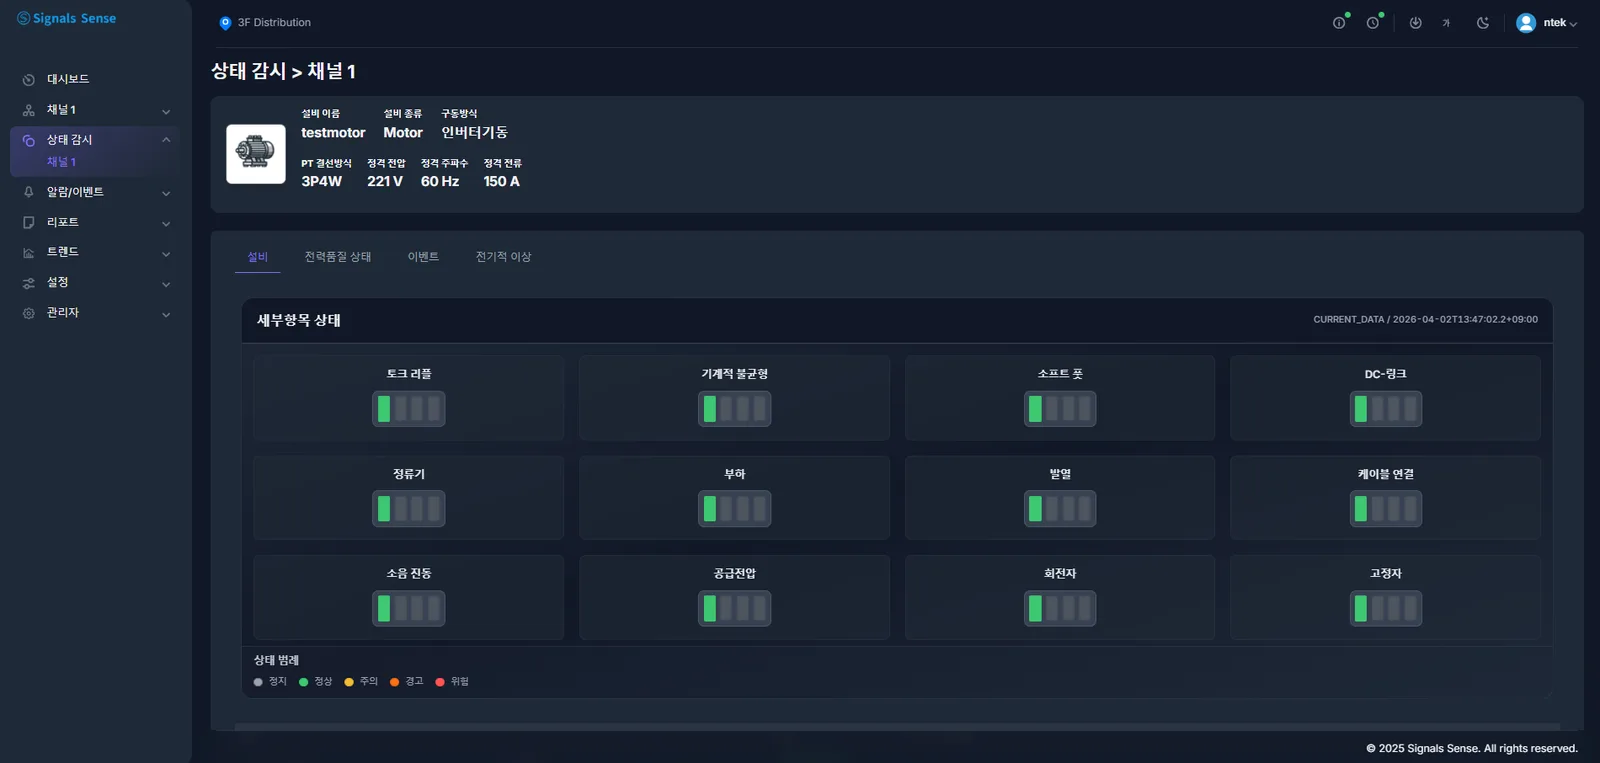
Task: Toggle dark mode with the moon icon
Action: coord(1483,23)
